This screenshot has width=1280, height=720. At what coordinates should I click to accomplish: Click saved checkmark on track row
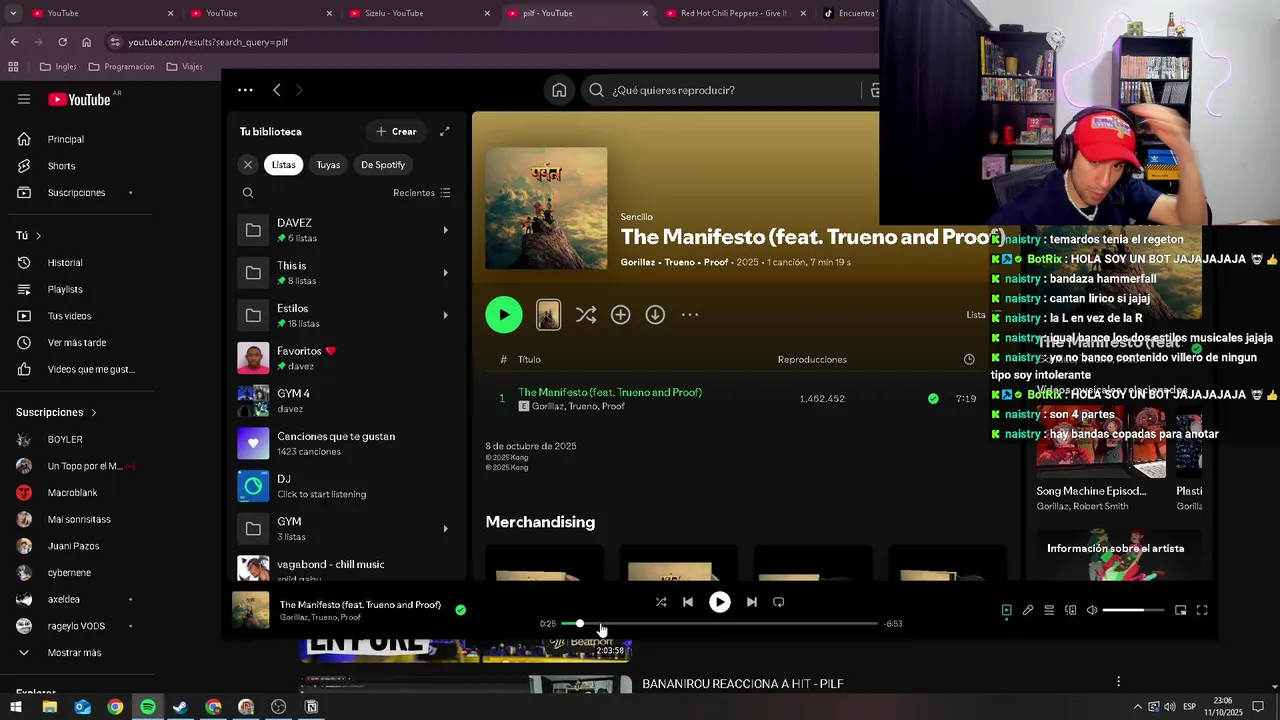coord(933,398)
